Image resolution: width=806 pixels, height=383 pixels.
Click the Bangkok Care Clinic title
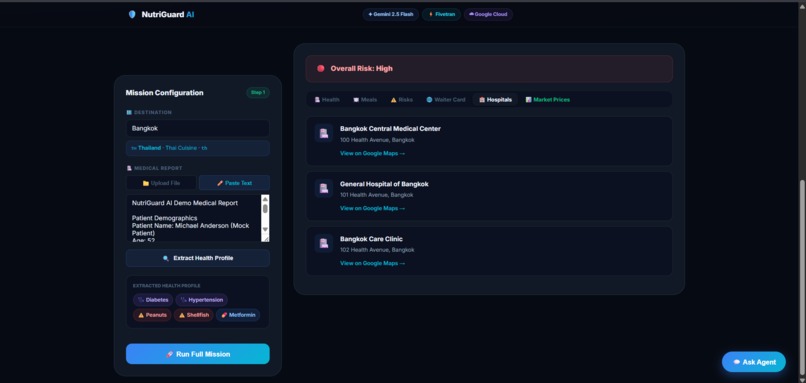click(x=371, y=239)
